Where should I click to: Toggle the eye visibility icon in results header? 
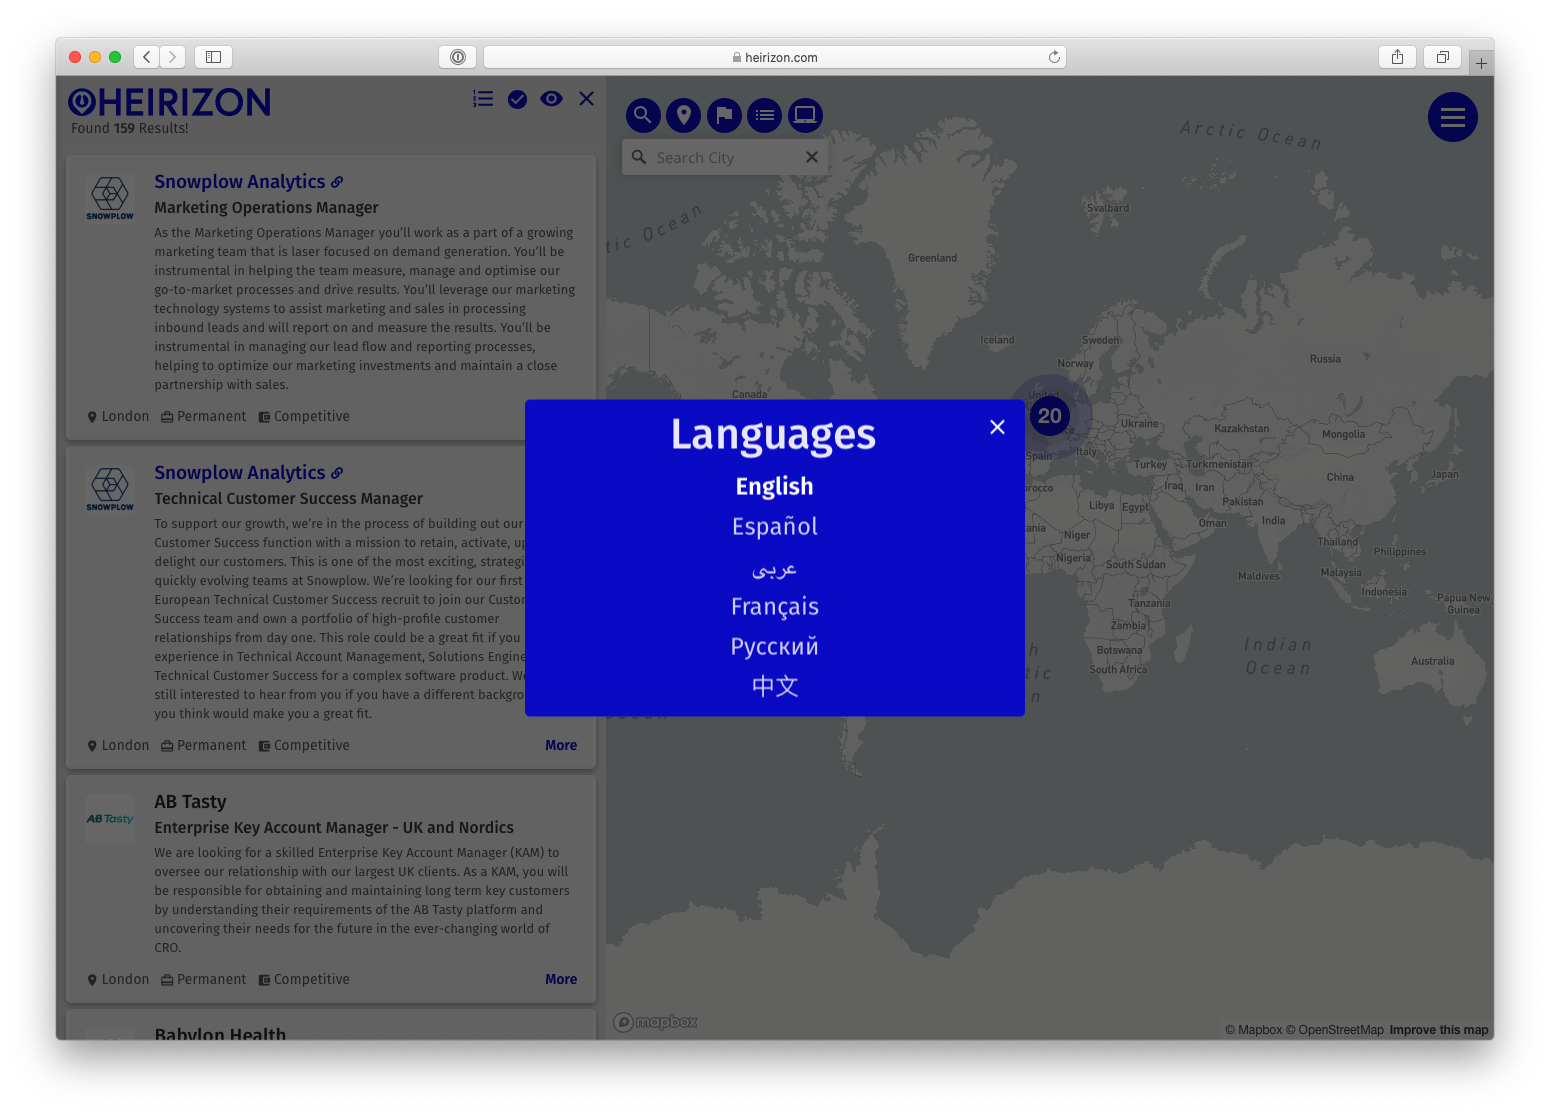(551, 99)
